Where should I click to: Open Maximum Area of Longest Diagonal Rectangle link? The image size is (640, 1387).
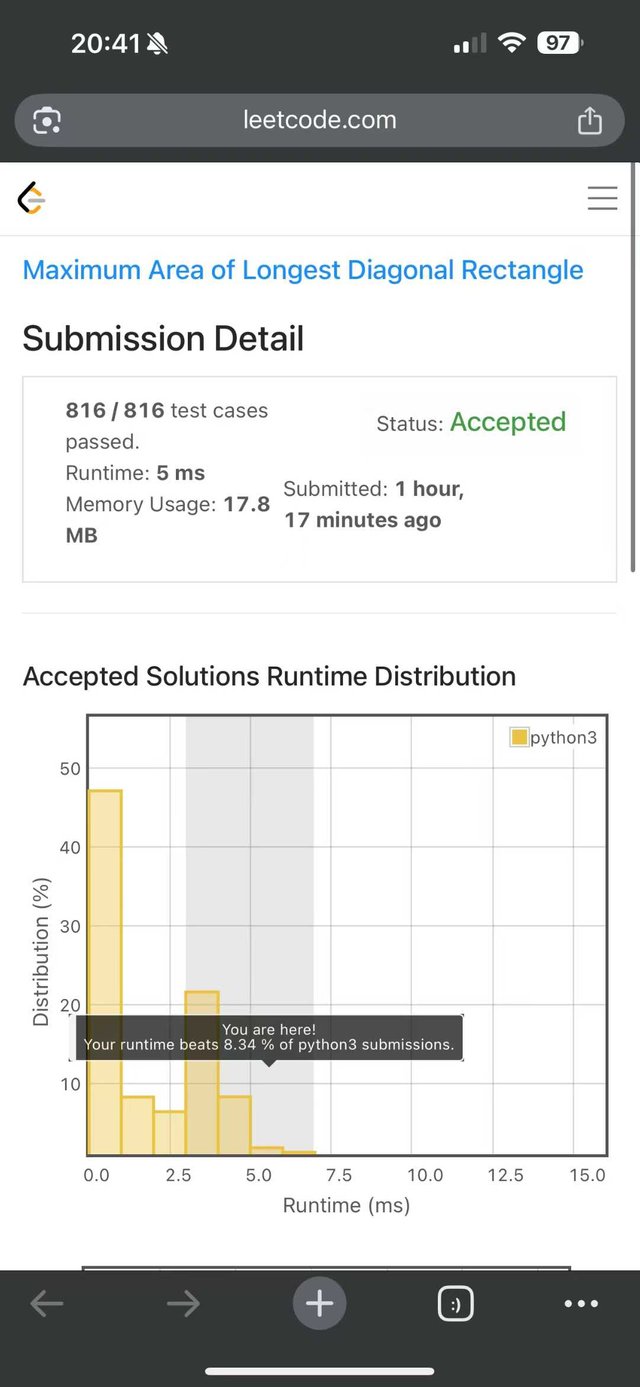click(x=302, y=270)
